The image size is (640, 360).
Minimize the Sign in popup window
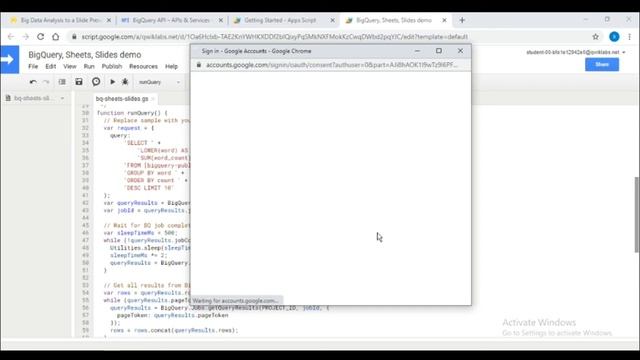pos(417,51)
